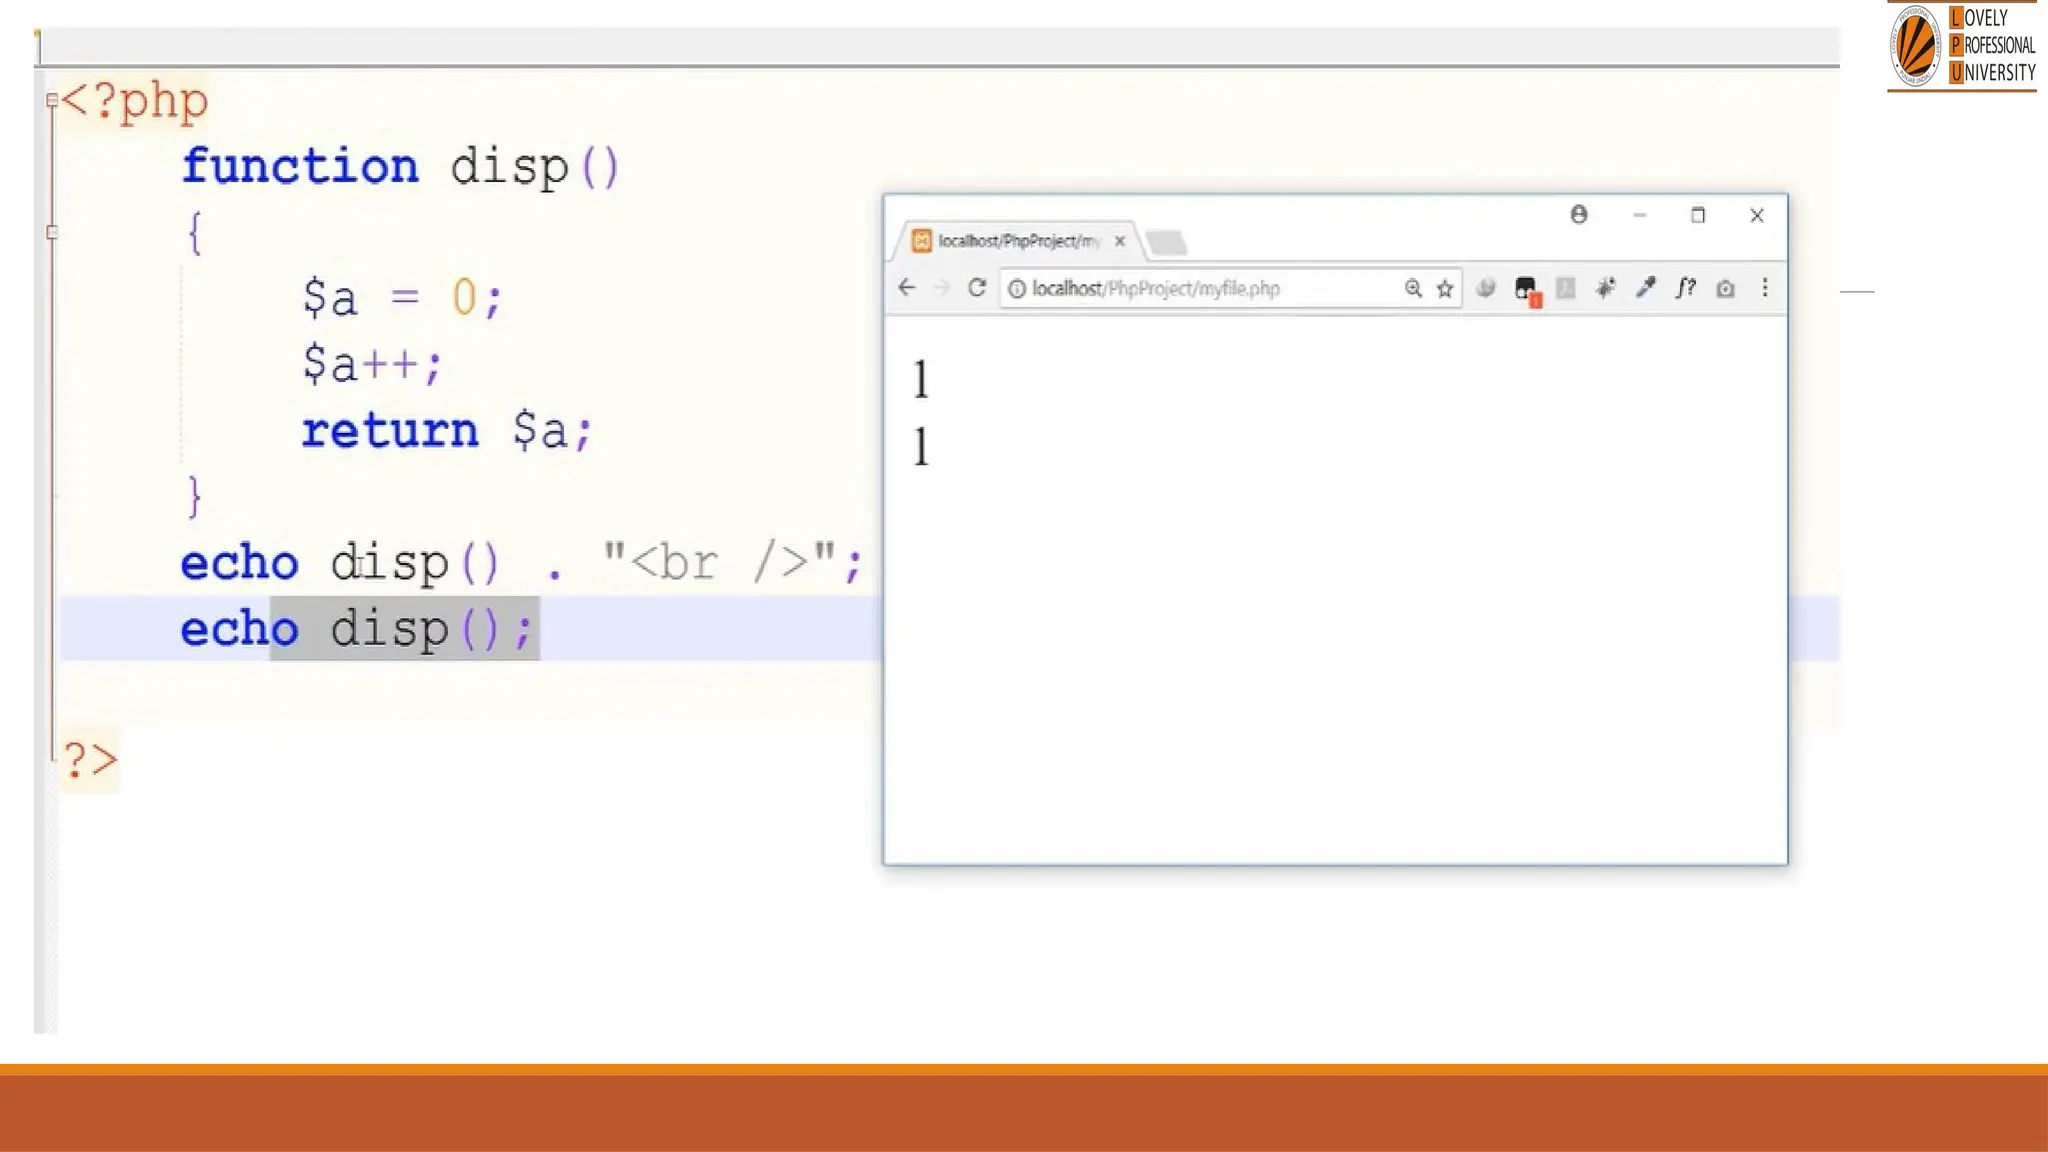Click the Lovely Professional University logo
This screenshot has width=2048, height=1152.
tap(1961, 46)
